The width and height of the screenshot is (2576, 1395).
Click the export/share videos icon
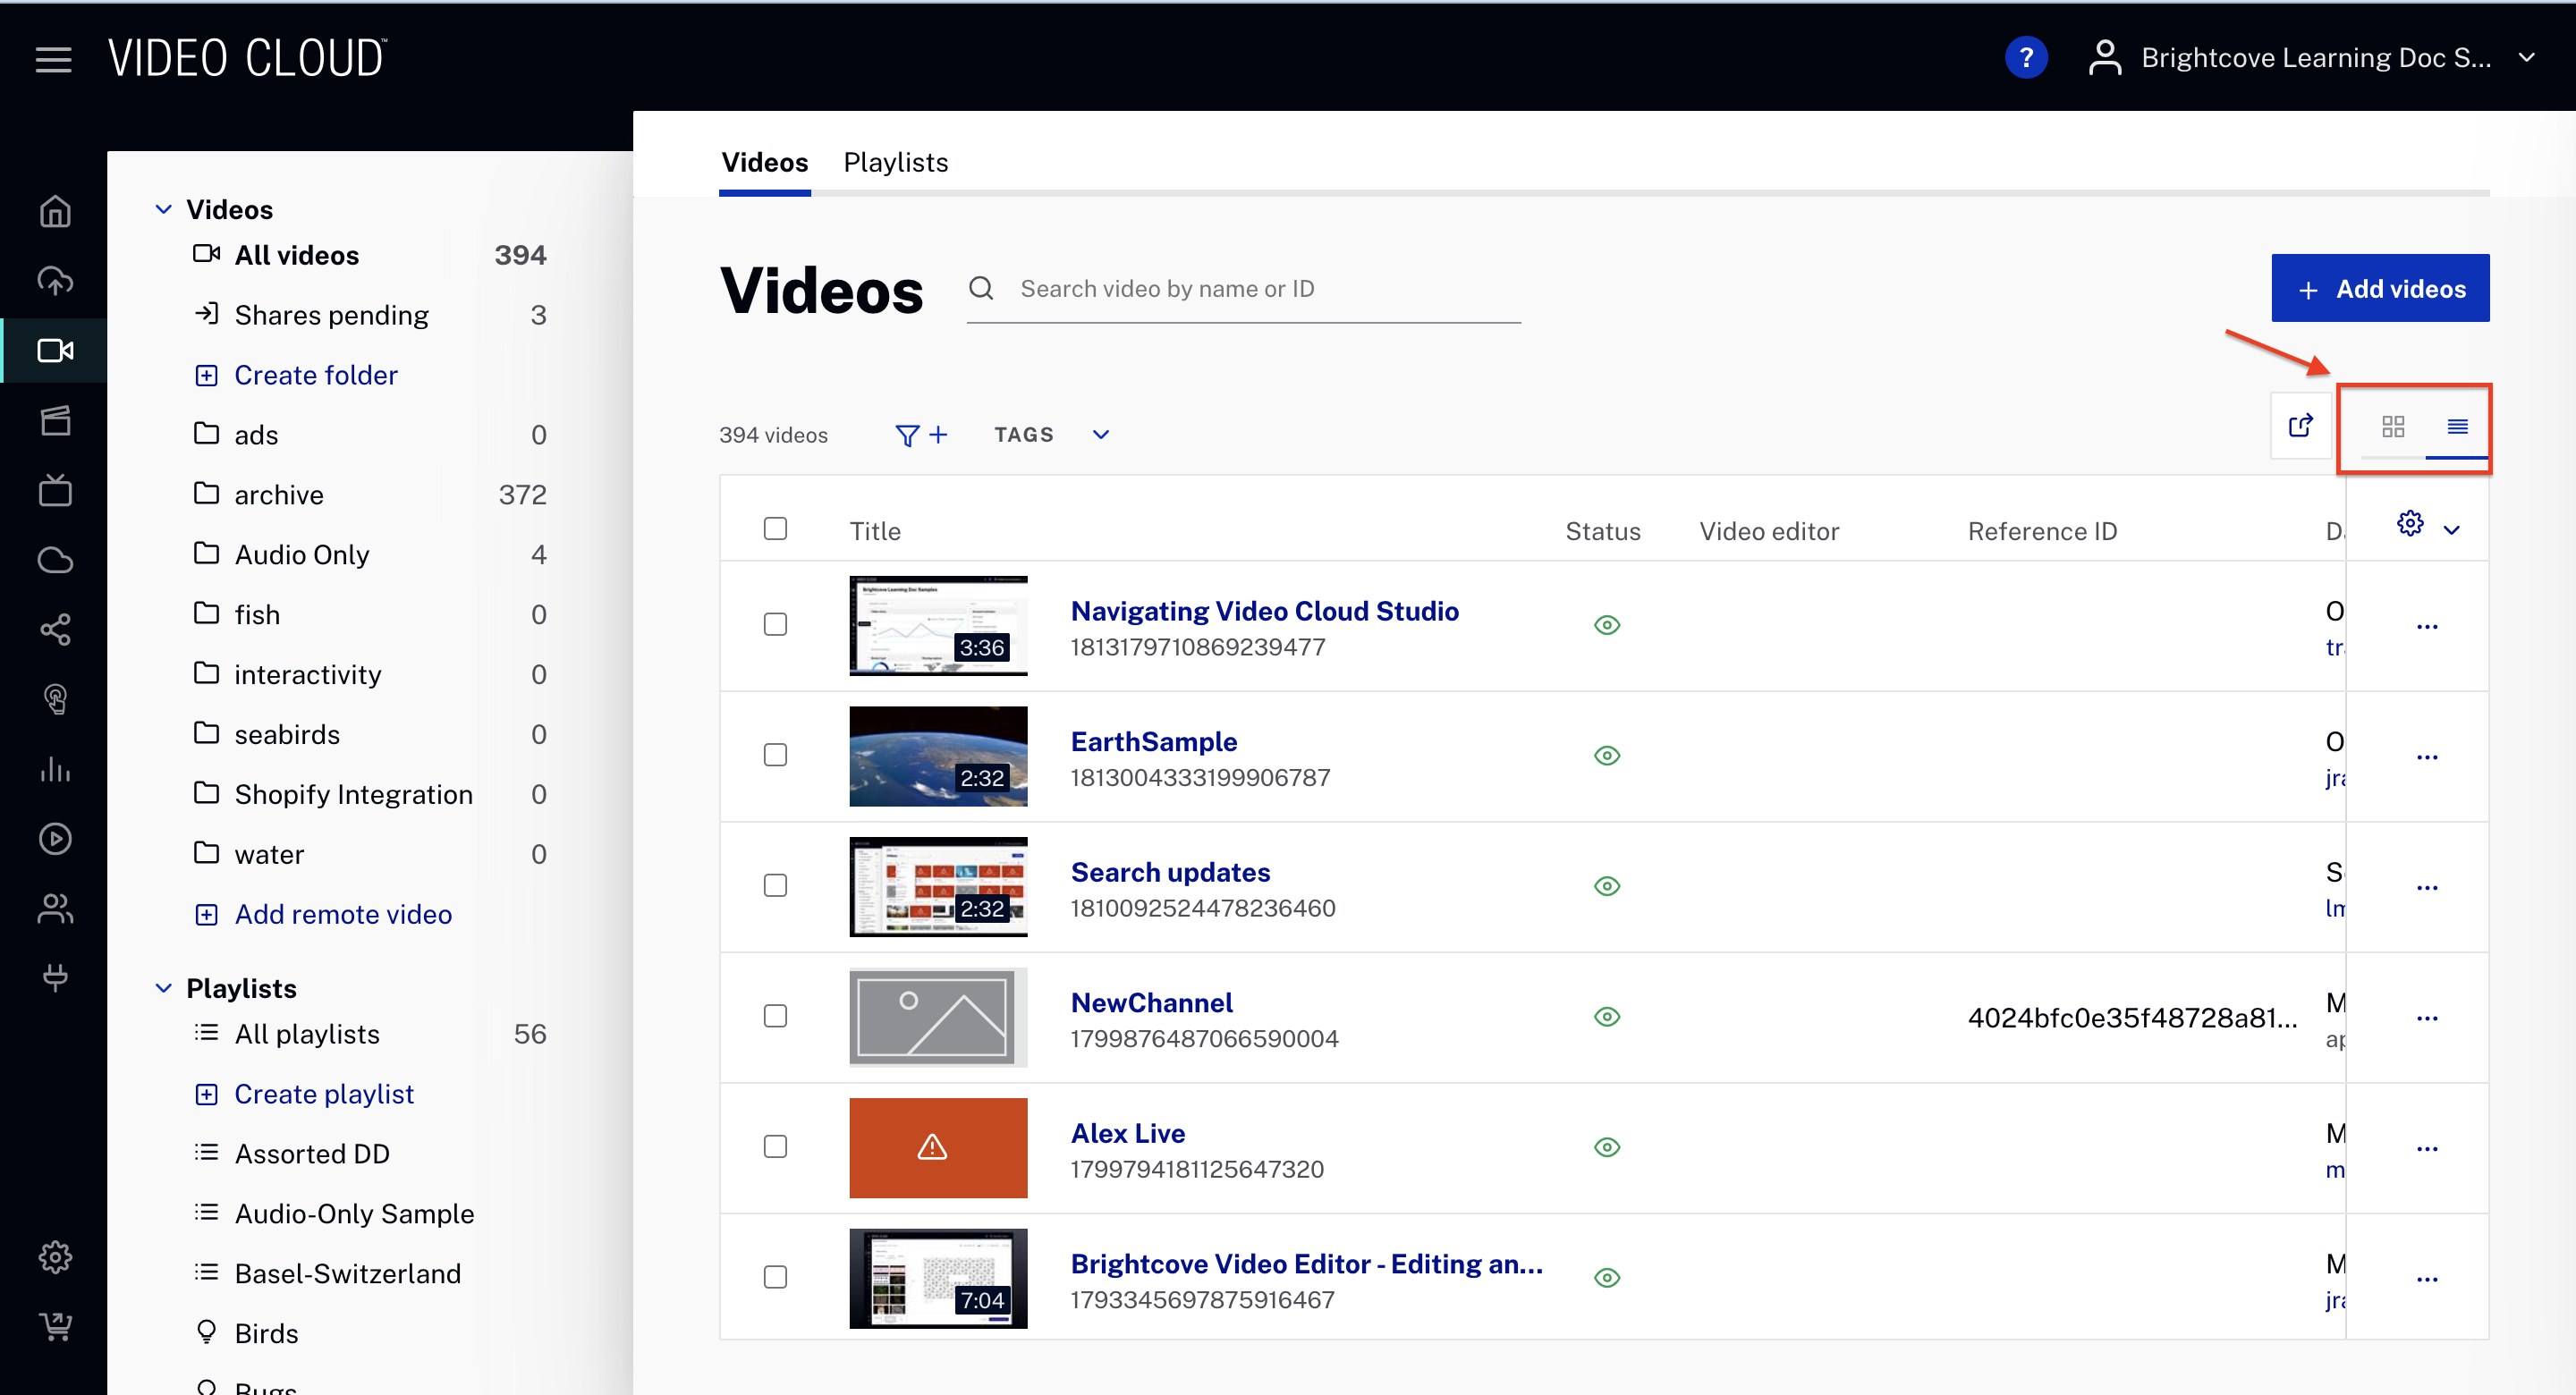2300,426
